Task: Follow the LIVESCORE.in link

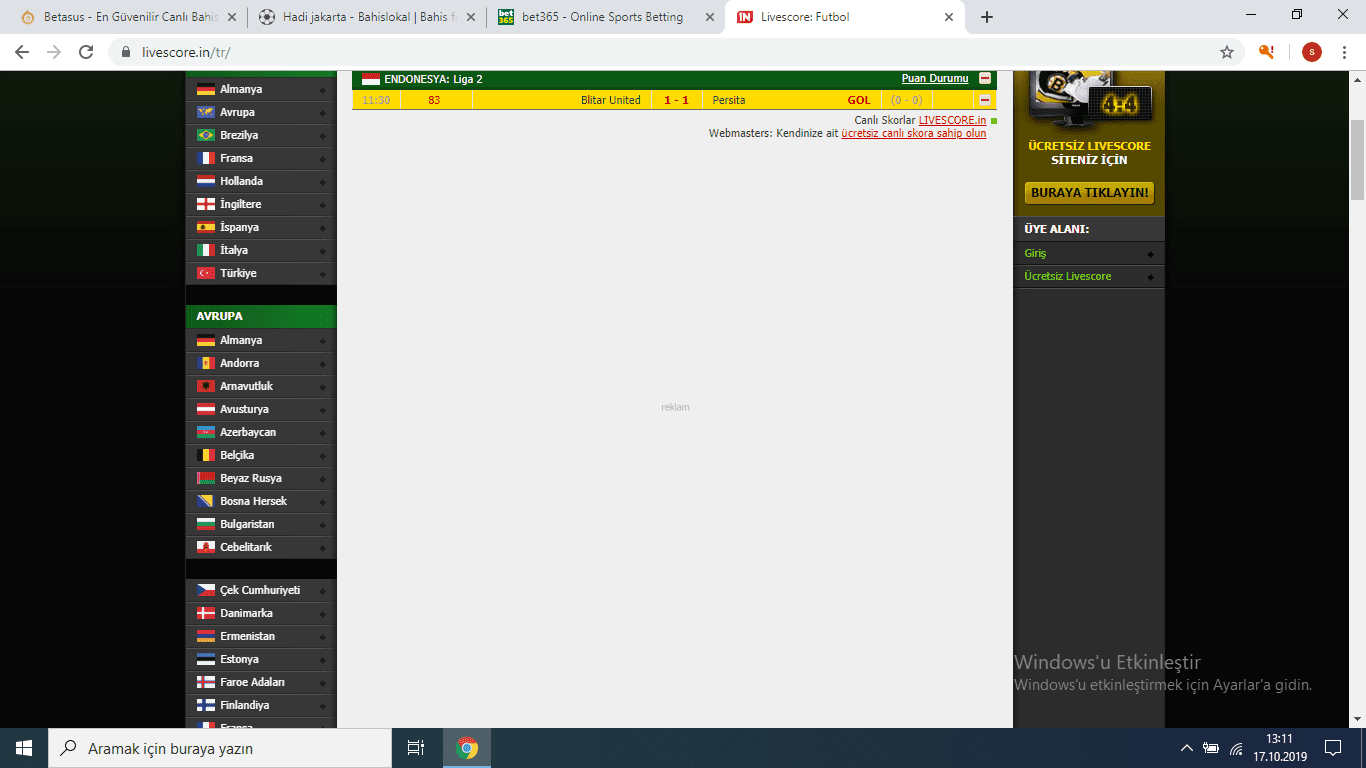Action: (x=952, y=120)
